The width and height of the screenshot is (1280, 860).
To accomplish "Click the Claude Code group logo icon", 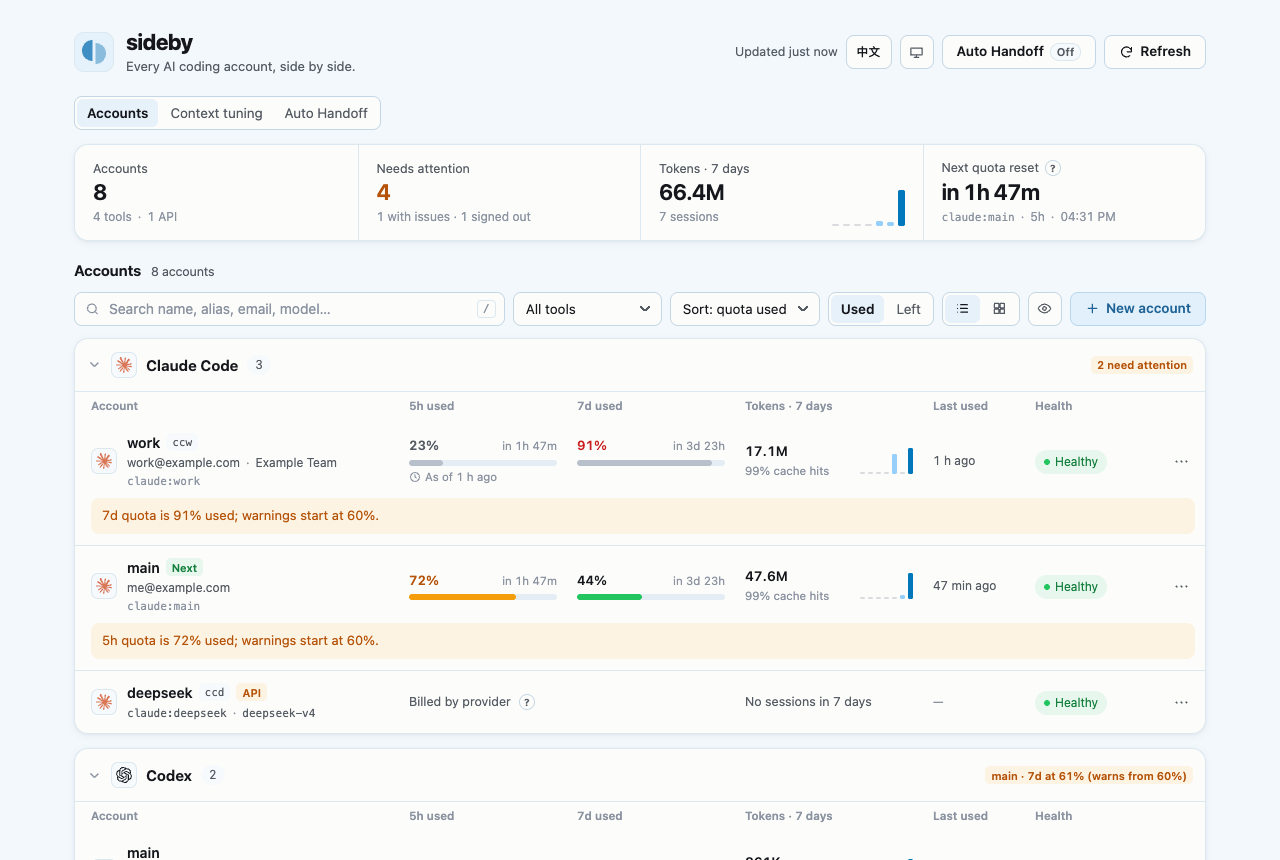I will [124, 365].
